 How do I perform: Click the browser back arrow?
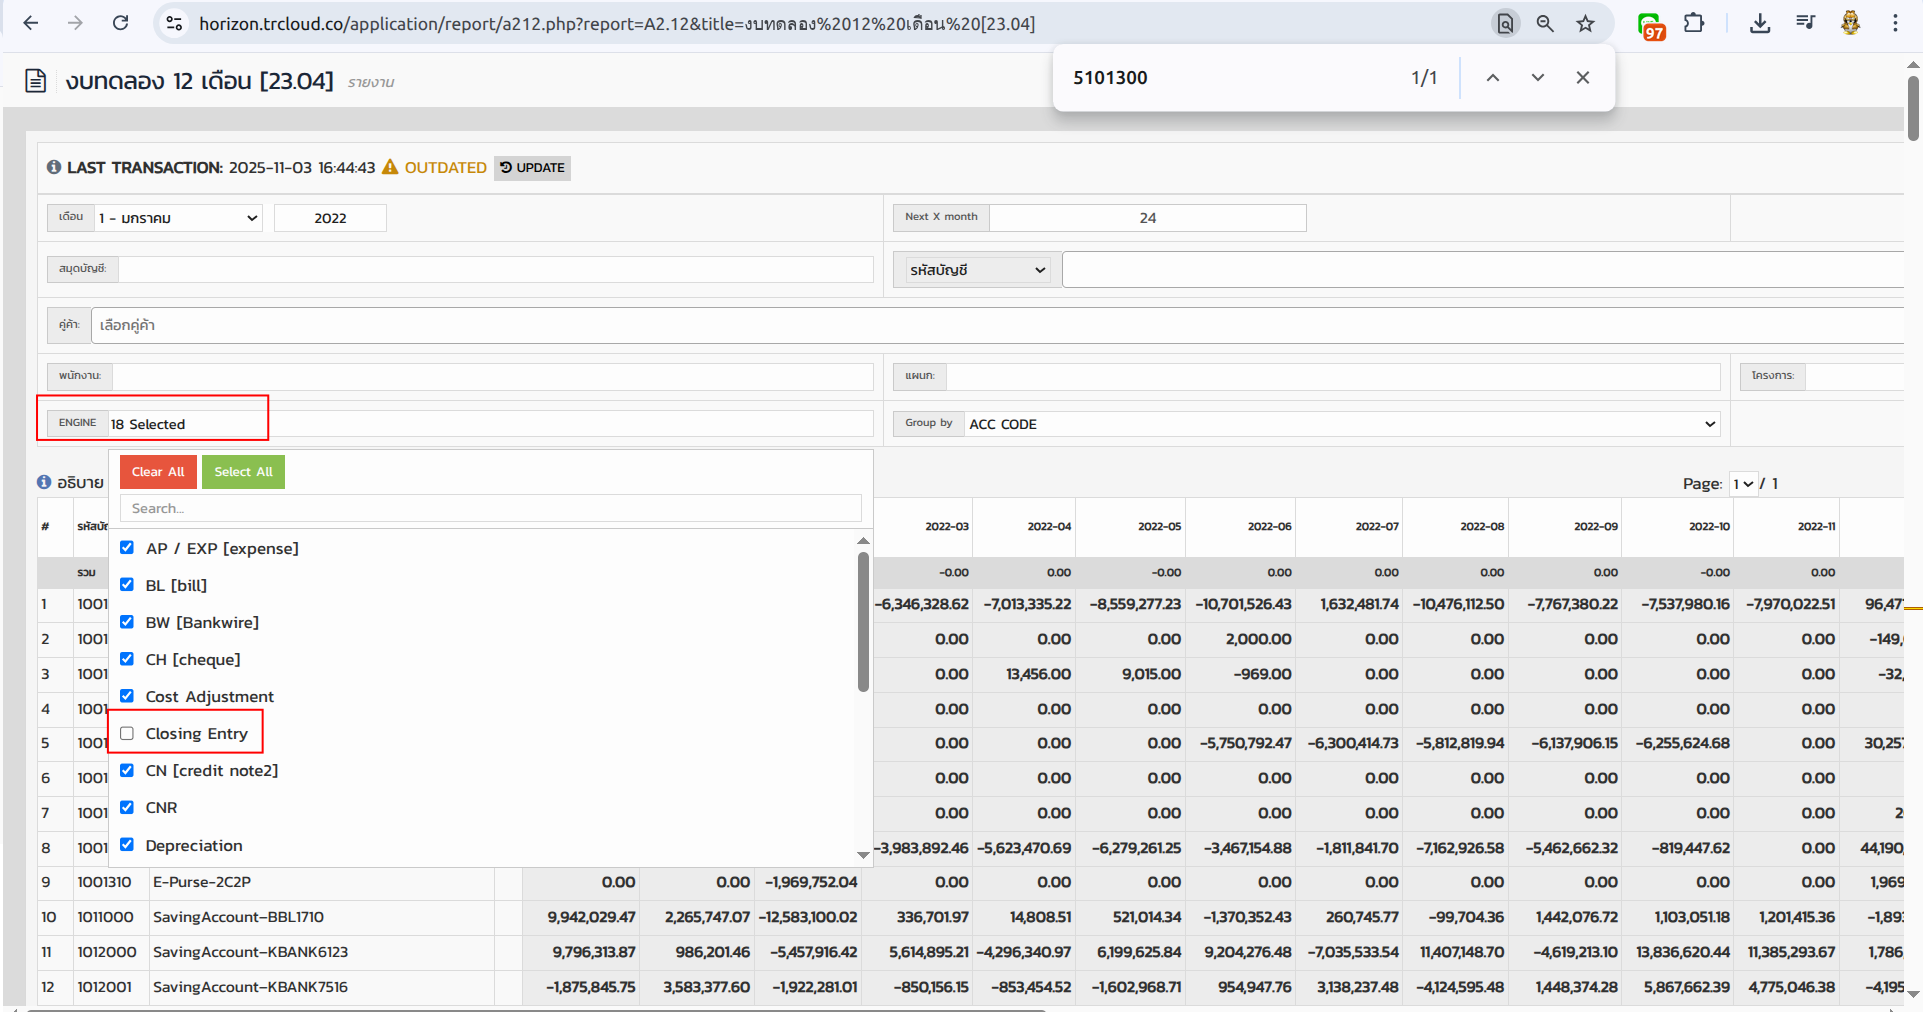[x=31, y=23]
